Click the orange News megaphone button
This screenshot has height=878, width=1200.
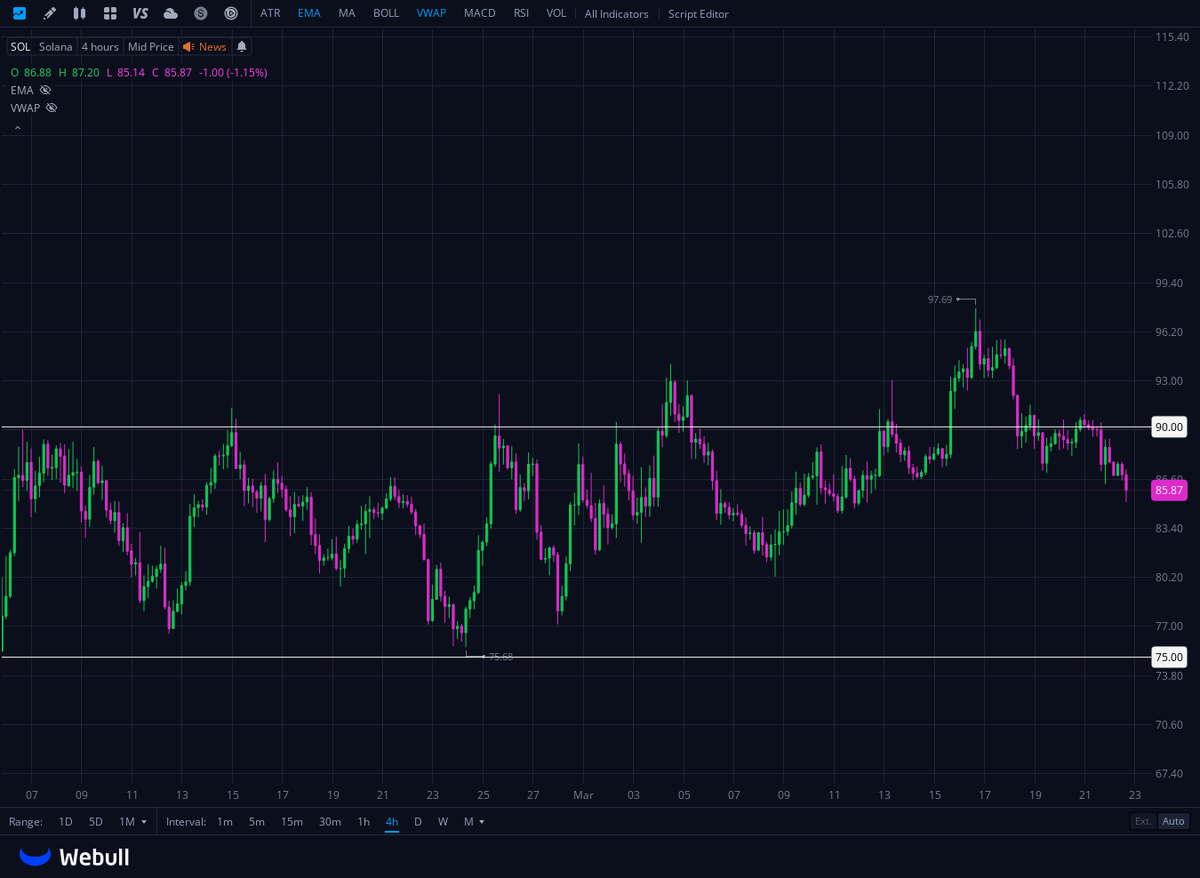pyautogui.click(x=205, y=47)
